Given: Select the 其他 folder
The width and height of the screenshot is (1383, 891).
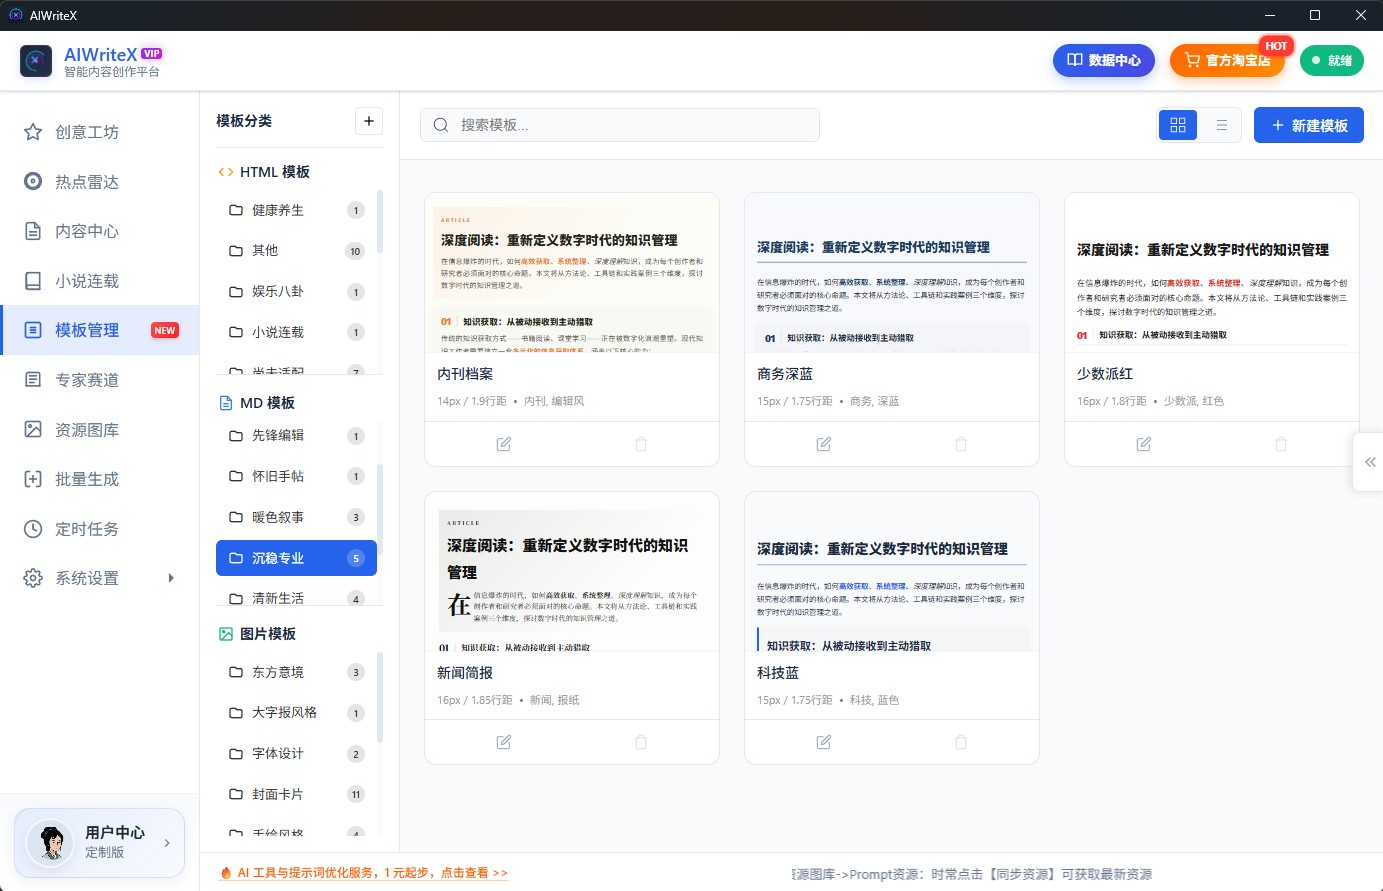Looking at the screenshot, I should (296, 251).
